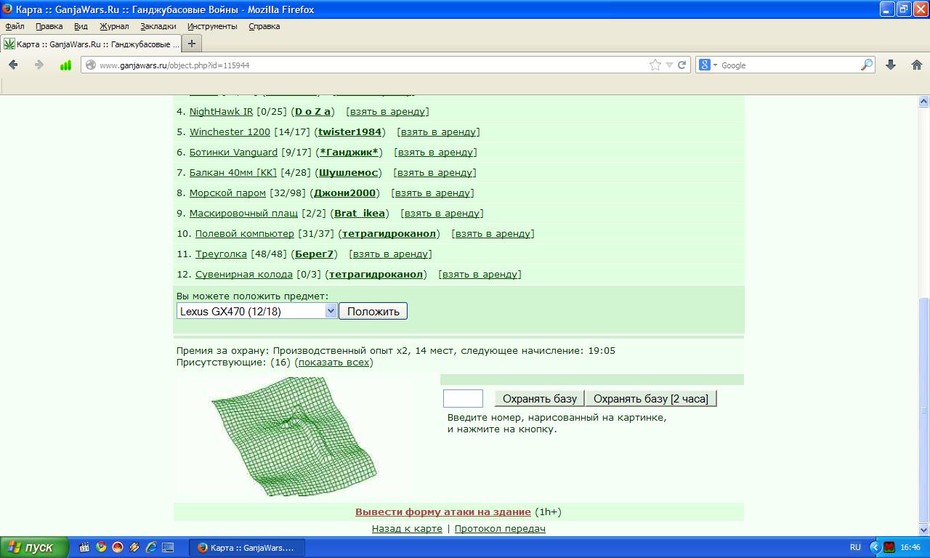Rent the Winchester 1200 via взять в аренду
The height and width of the screenshot is (558, 930).
(x=438, y=132)
